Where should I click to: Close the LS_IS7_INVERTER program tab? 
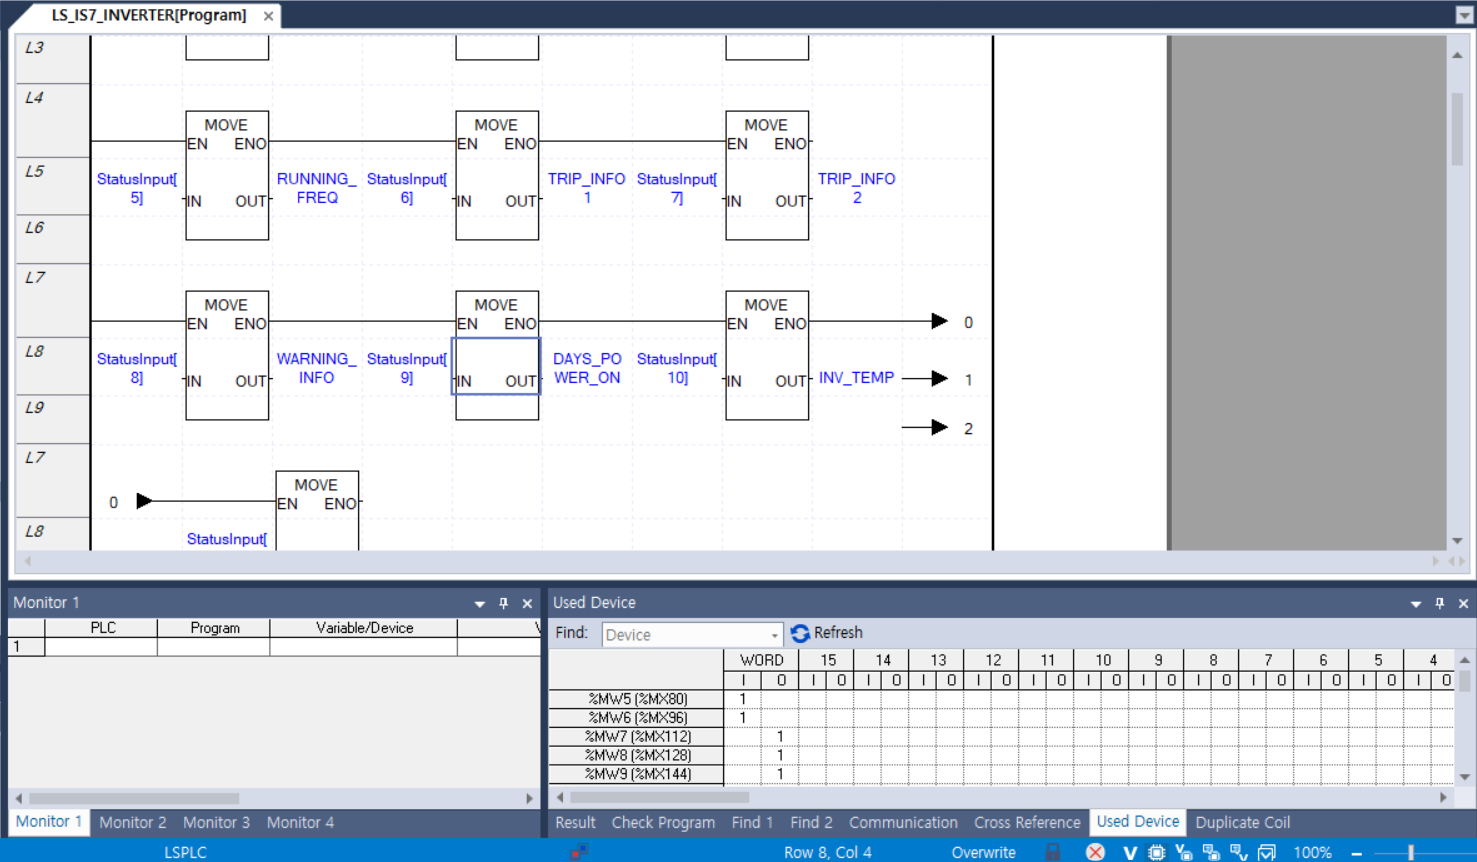coord(268,16)
